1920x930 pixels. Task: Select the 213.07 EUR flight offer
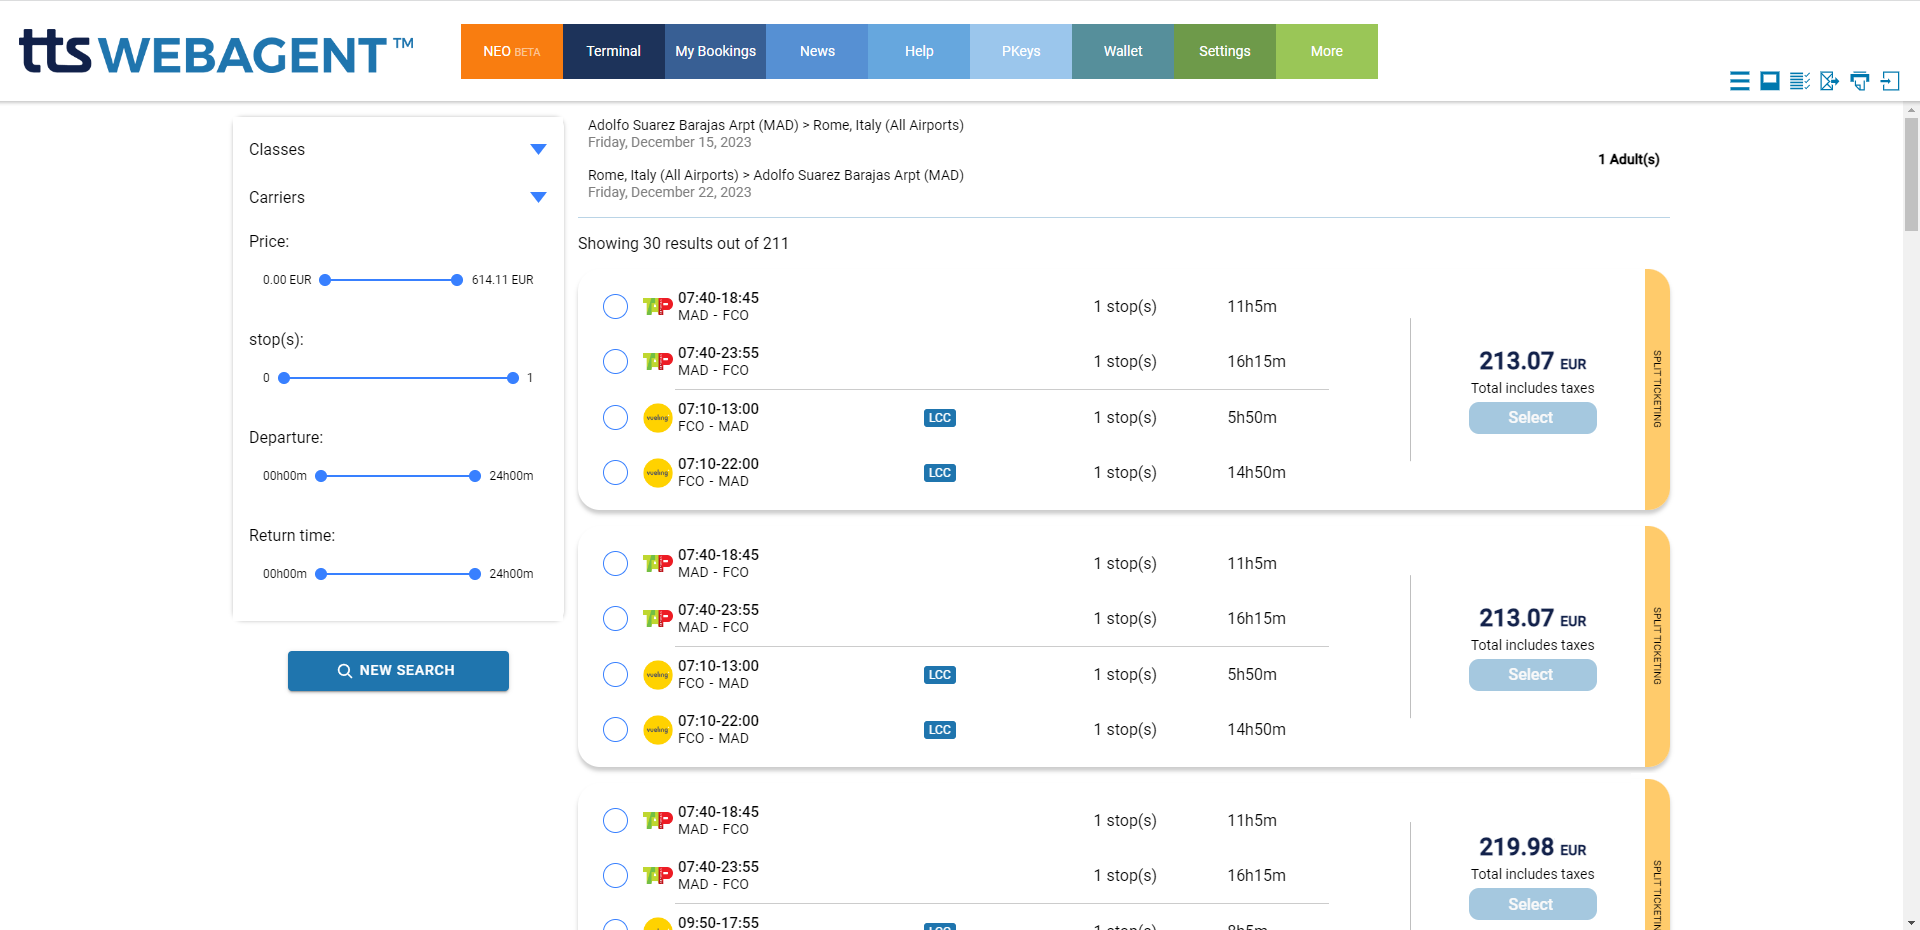pyautogui.click(x=1532, y=418)
